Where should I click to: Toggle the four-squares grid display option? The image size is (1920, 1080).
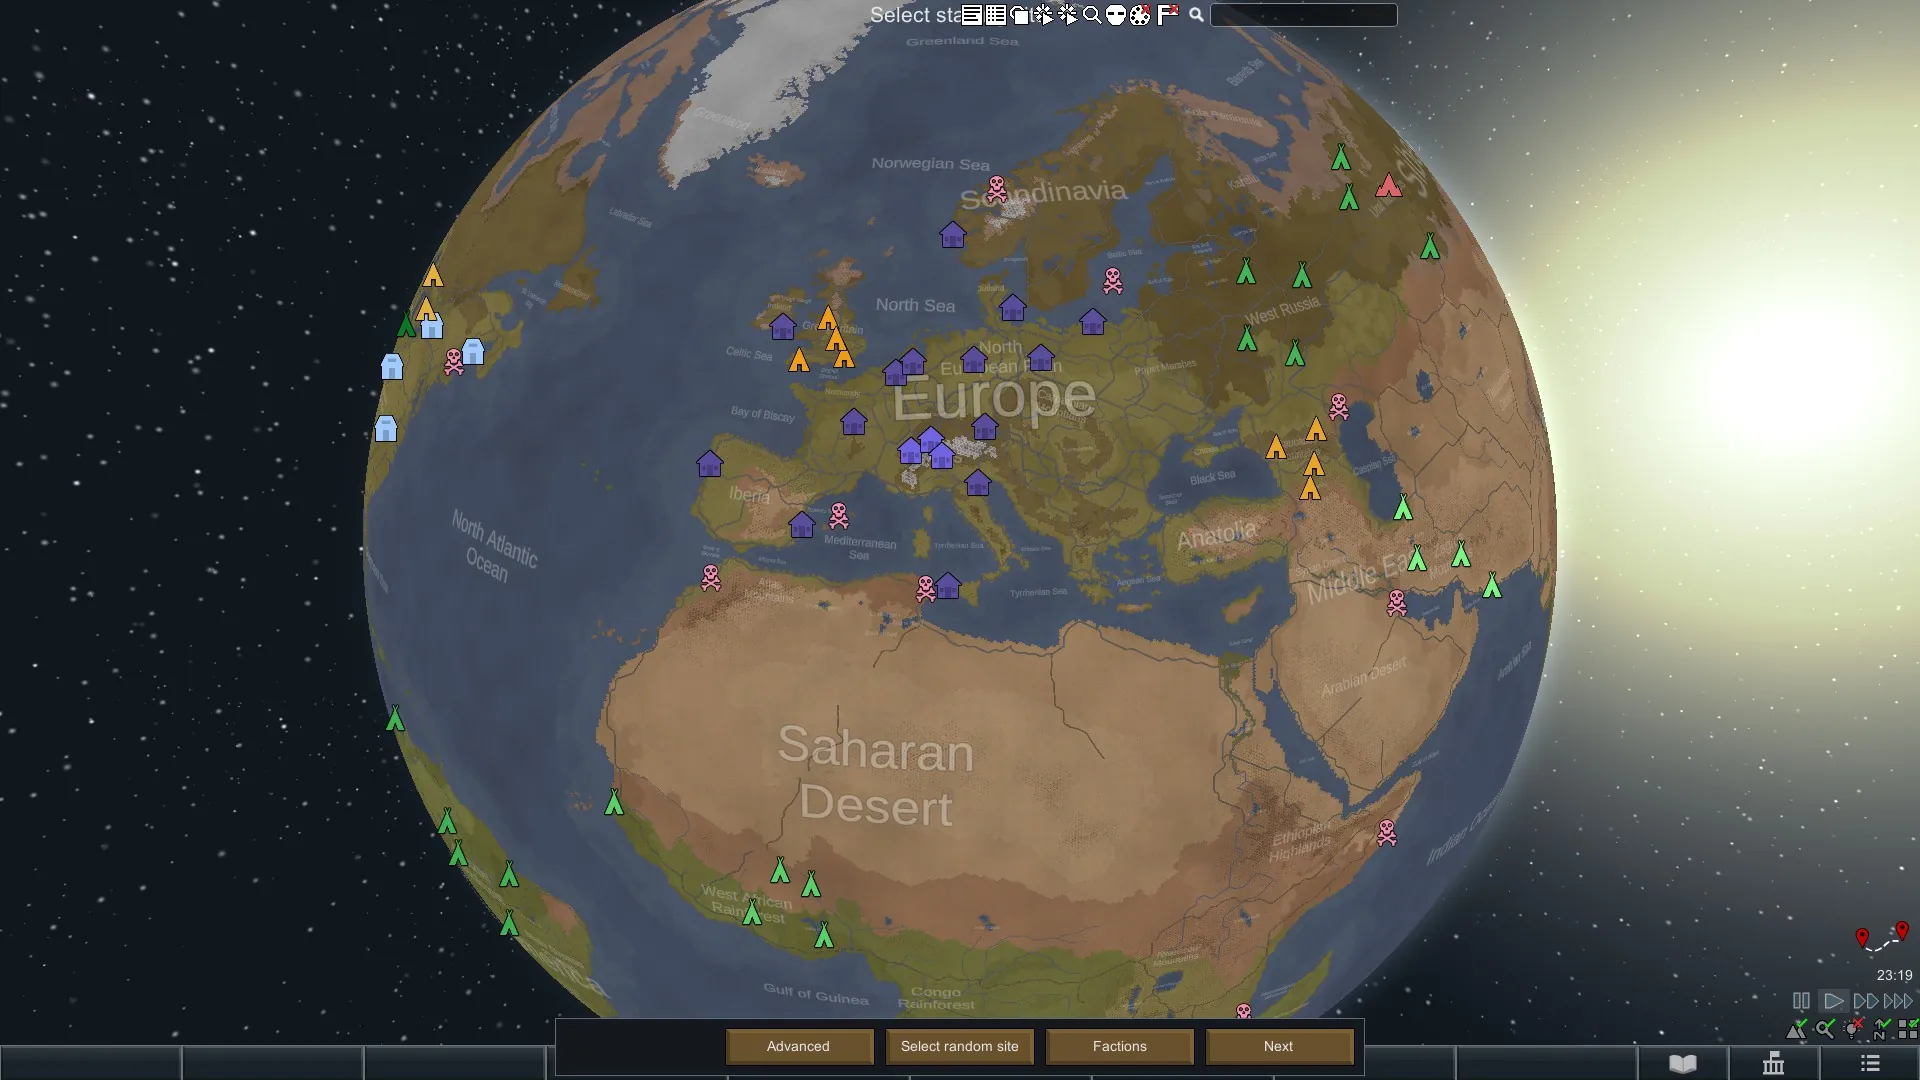(1908, 1029)
